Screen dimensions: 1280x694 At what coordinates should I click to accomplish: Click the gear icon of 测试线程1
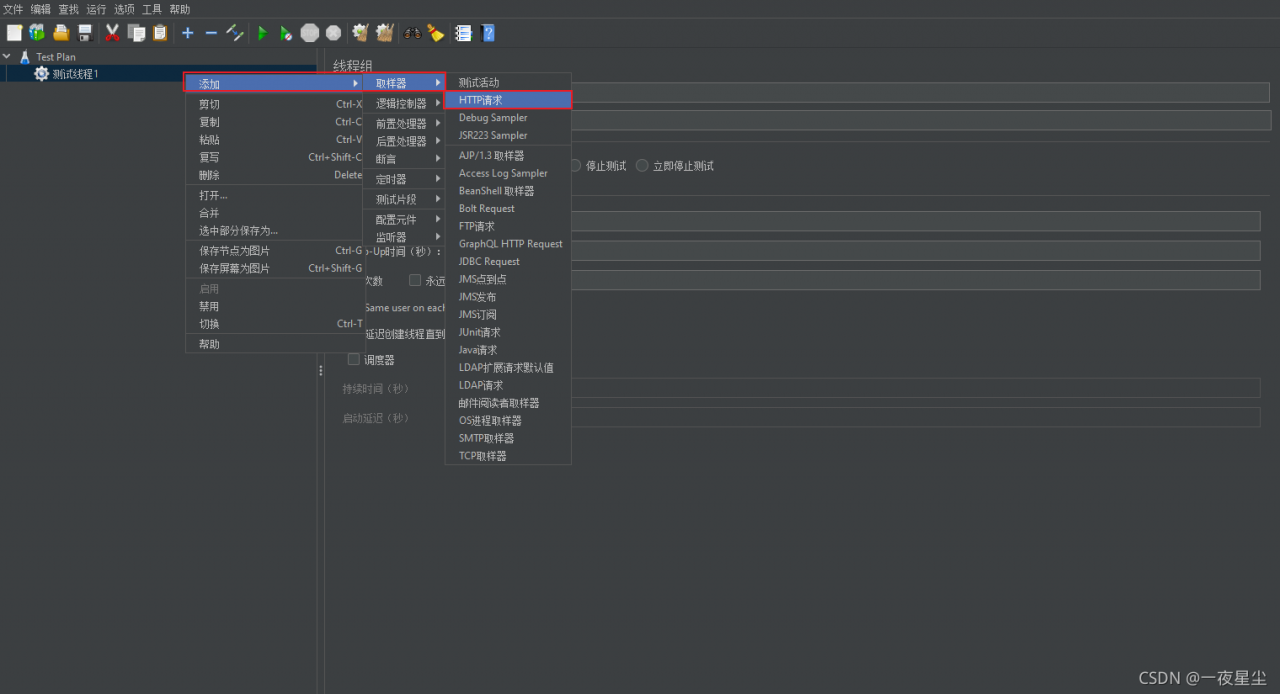41,74
